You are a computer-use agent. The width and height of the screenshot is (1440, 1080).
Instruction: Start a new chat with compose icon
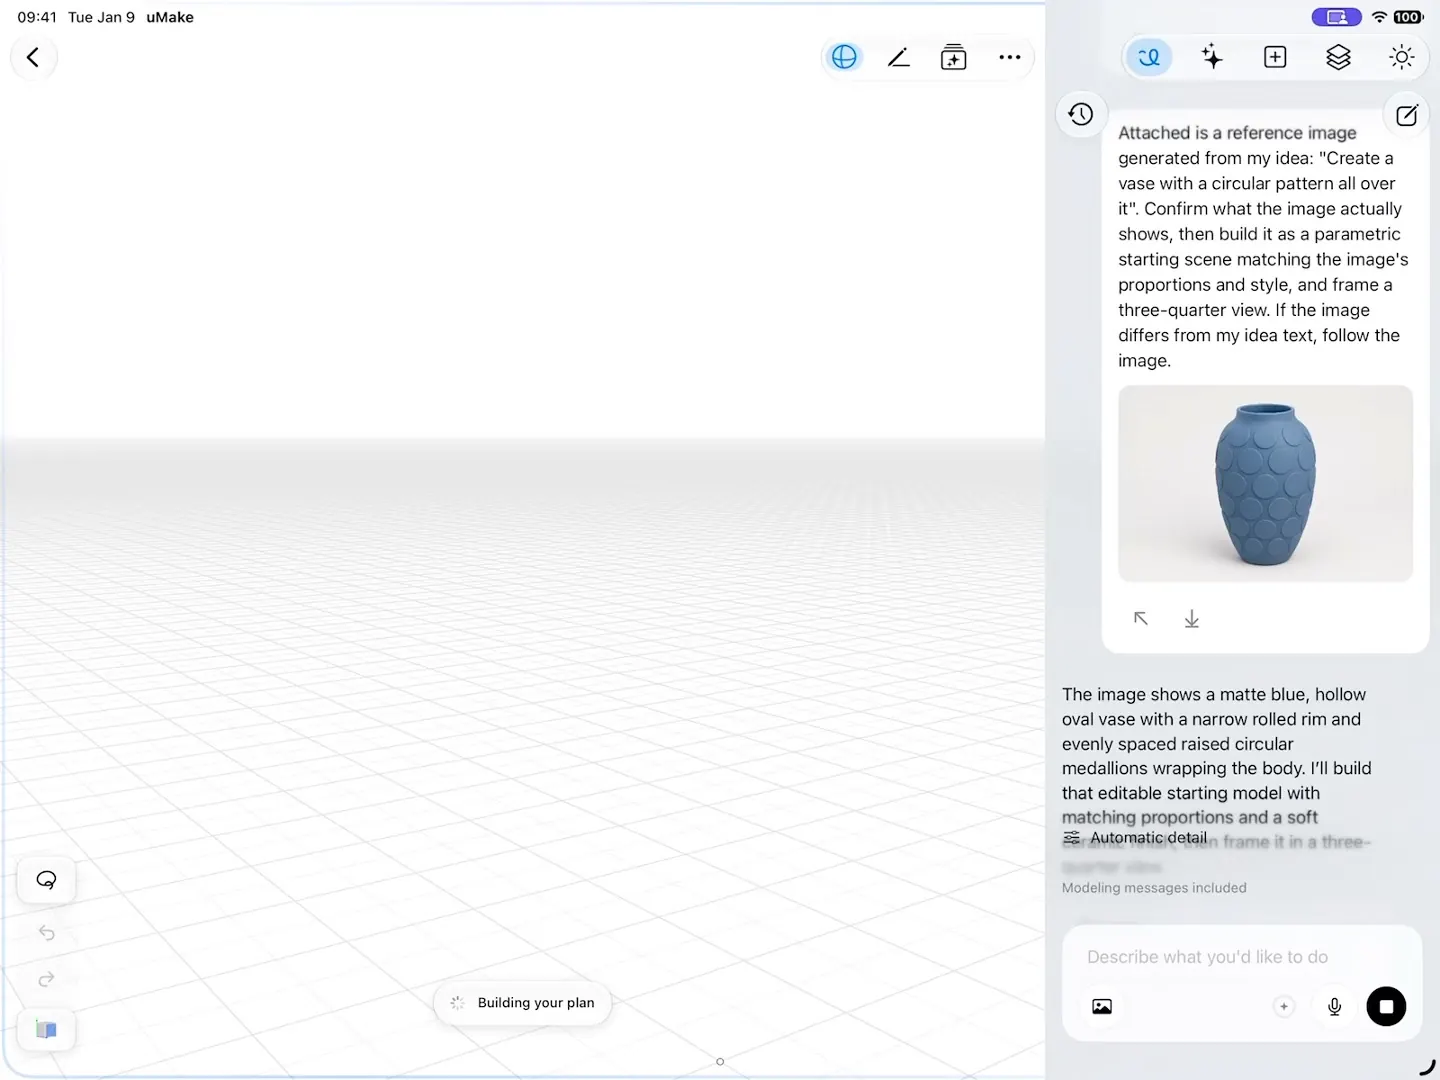click(x=1407, y=115)
